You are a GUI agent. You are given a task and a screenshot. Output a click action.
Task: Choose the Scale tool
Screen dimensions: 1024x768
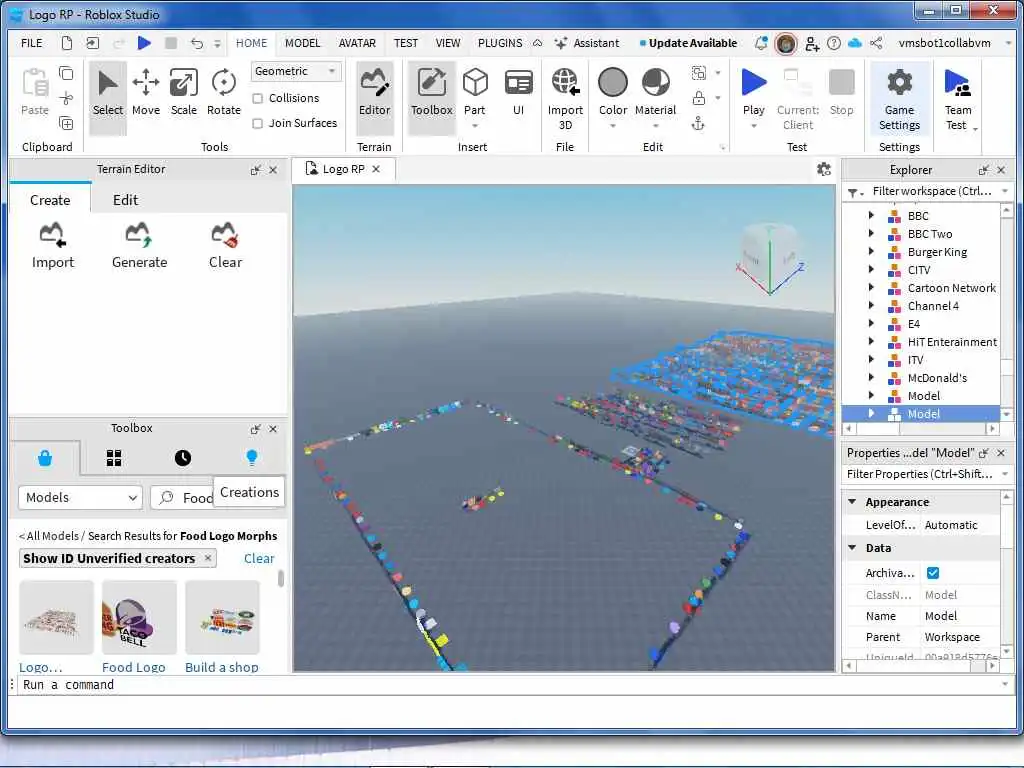click(184, 93)
